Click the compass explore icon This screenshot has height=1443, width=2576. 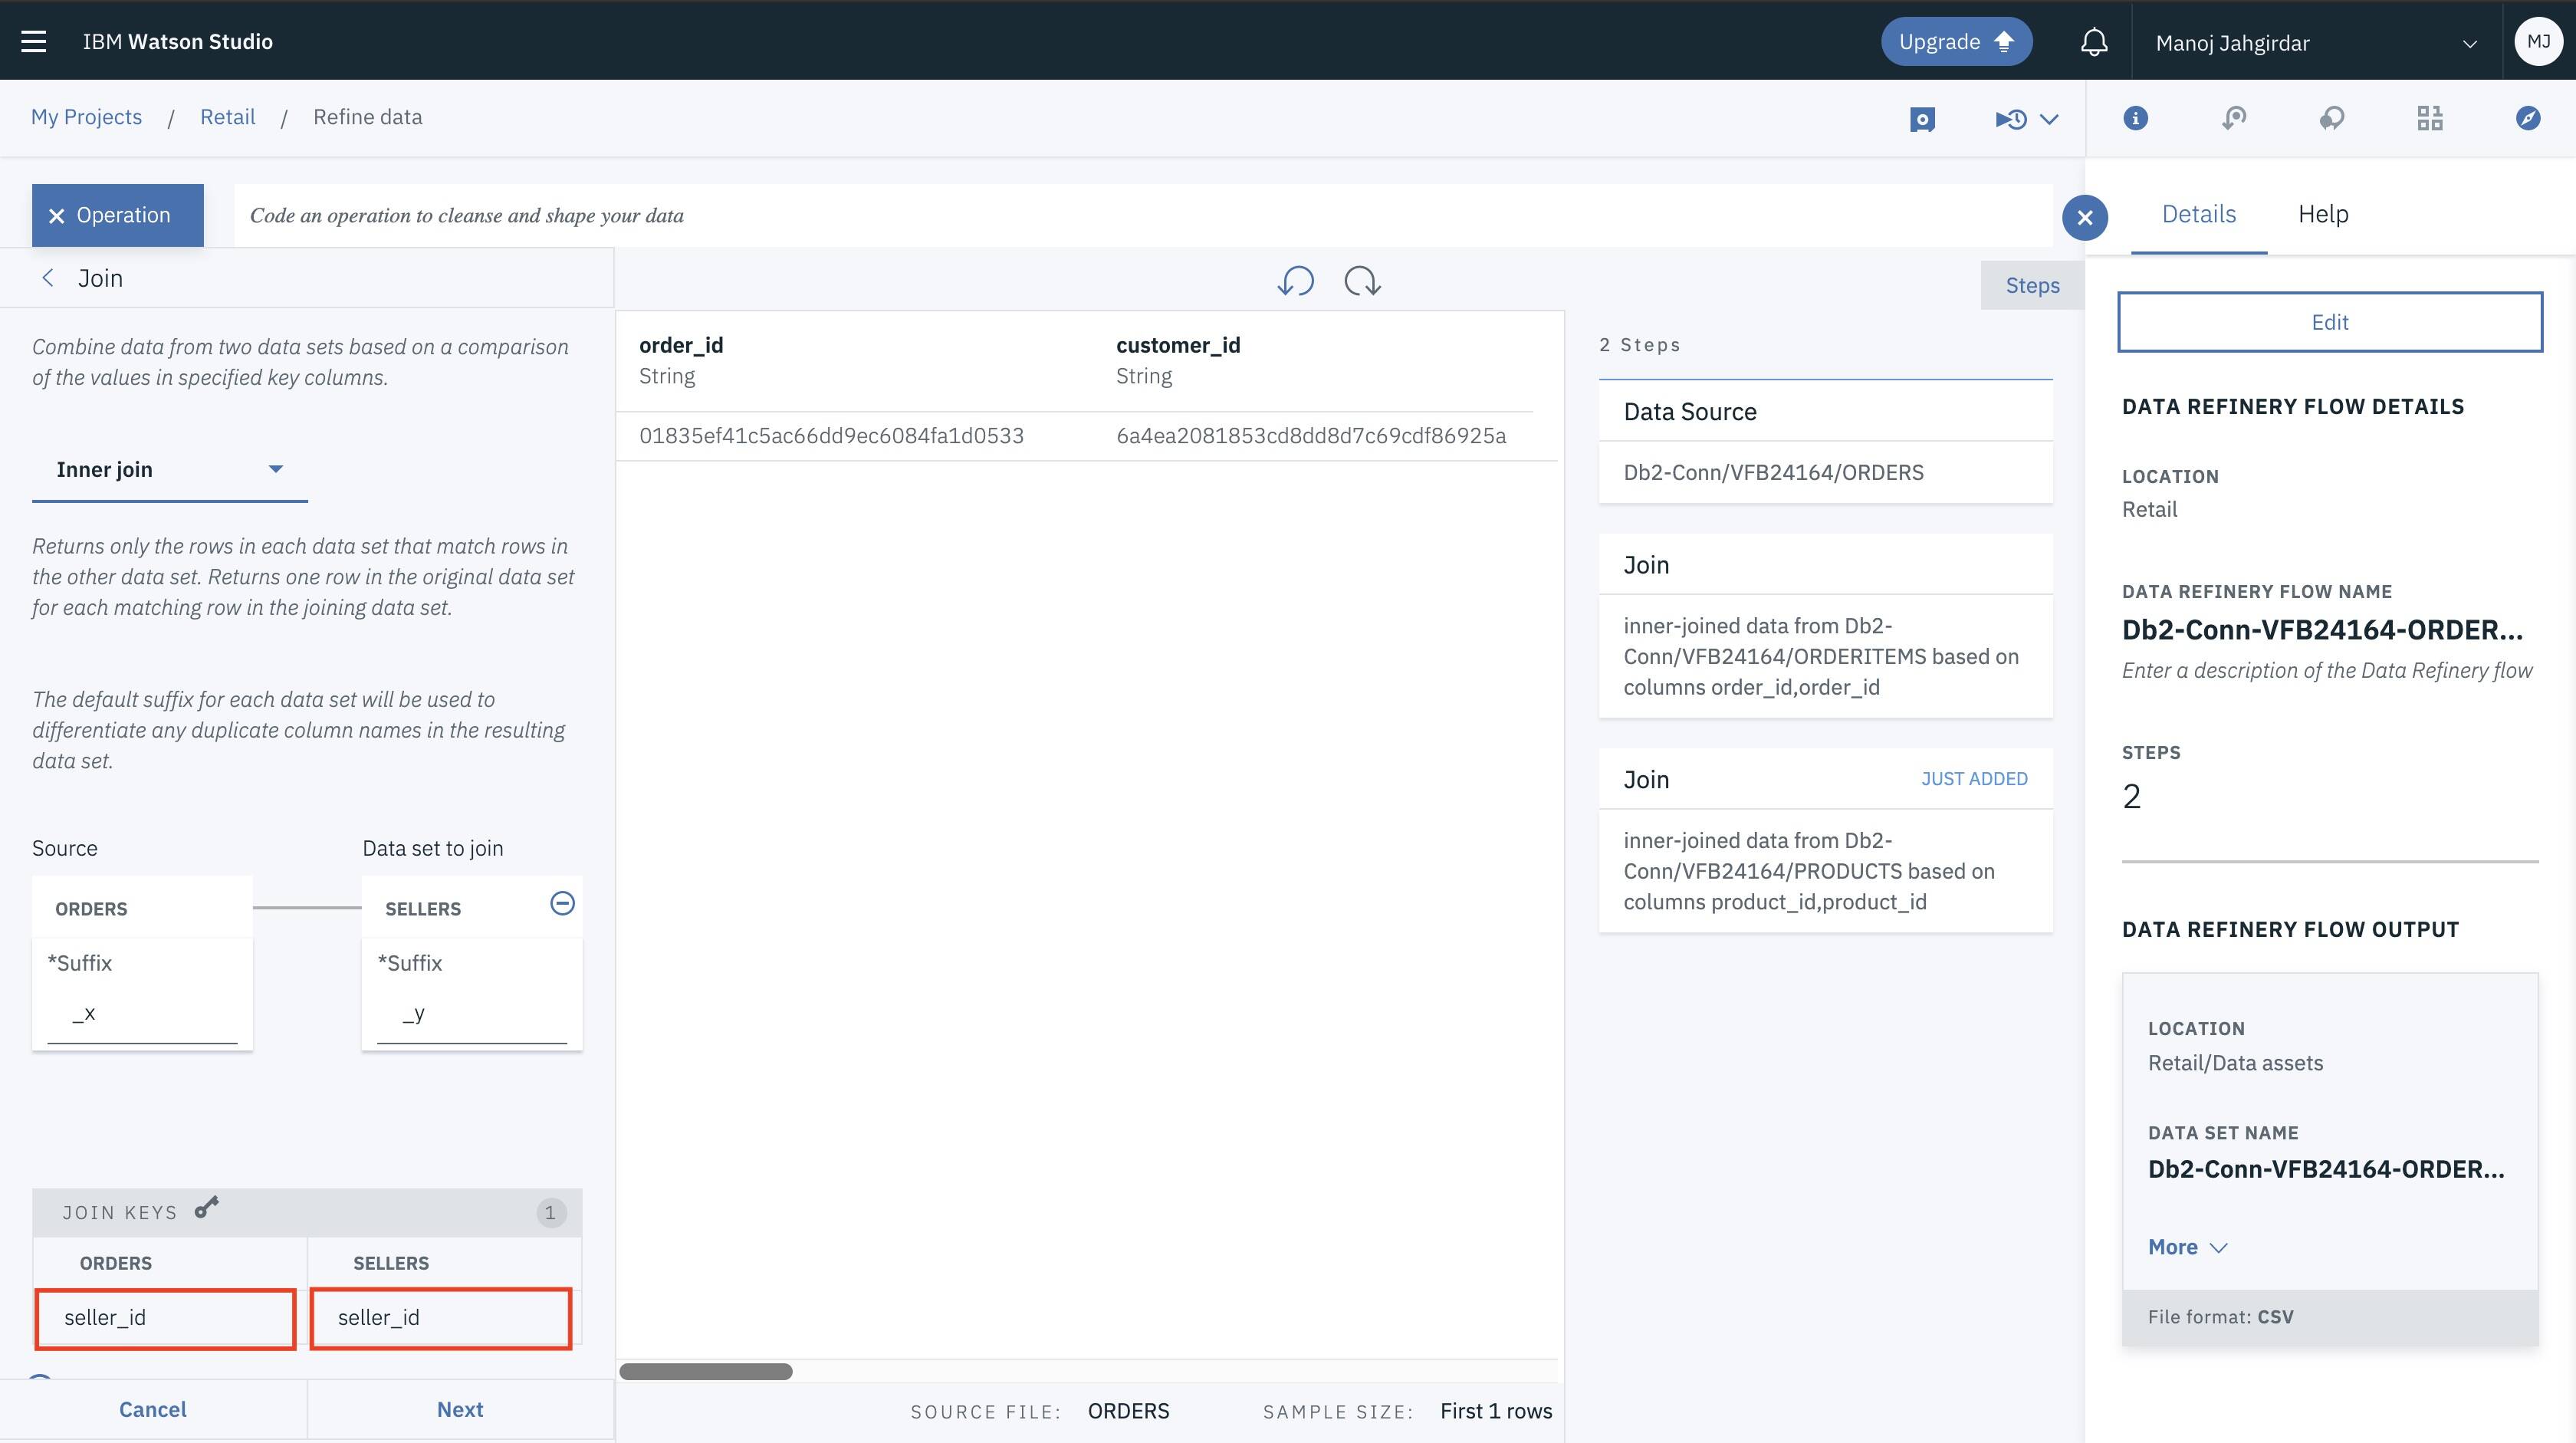pos(2528,118)
